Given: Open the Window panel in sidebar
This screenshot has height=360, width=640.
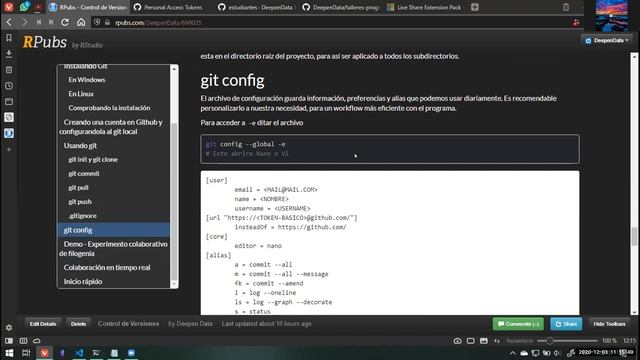Looking at the screenshot, I should 9,102.
